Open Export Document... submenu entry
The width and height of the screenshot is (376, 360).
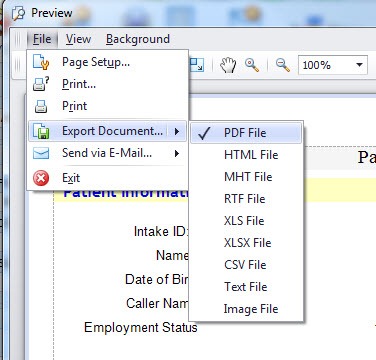click(107, 131)
